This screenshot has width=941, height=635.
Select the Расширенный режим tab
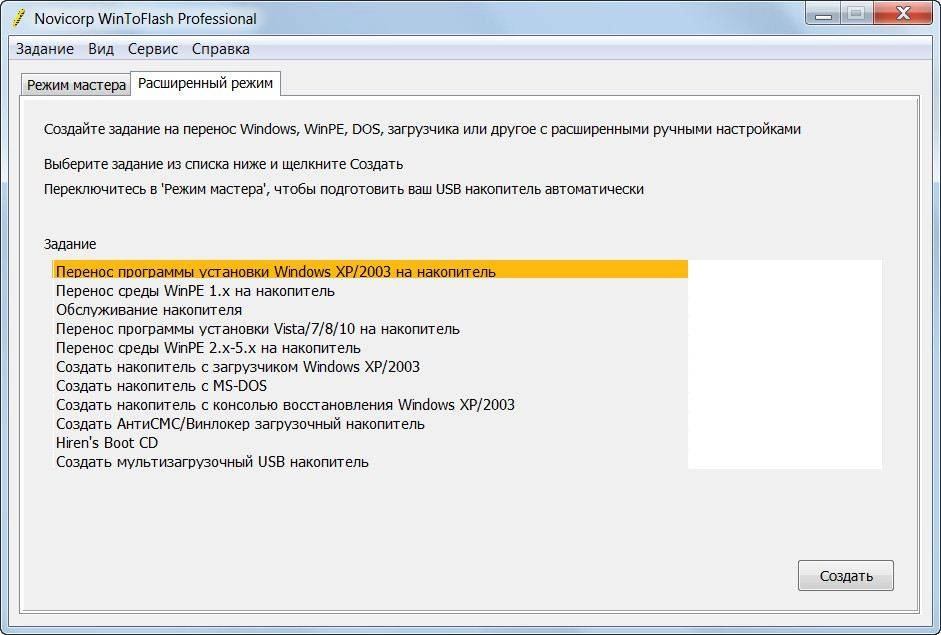(x=205, y=83)
